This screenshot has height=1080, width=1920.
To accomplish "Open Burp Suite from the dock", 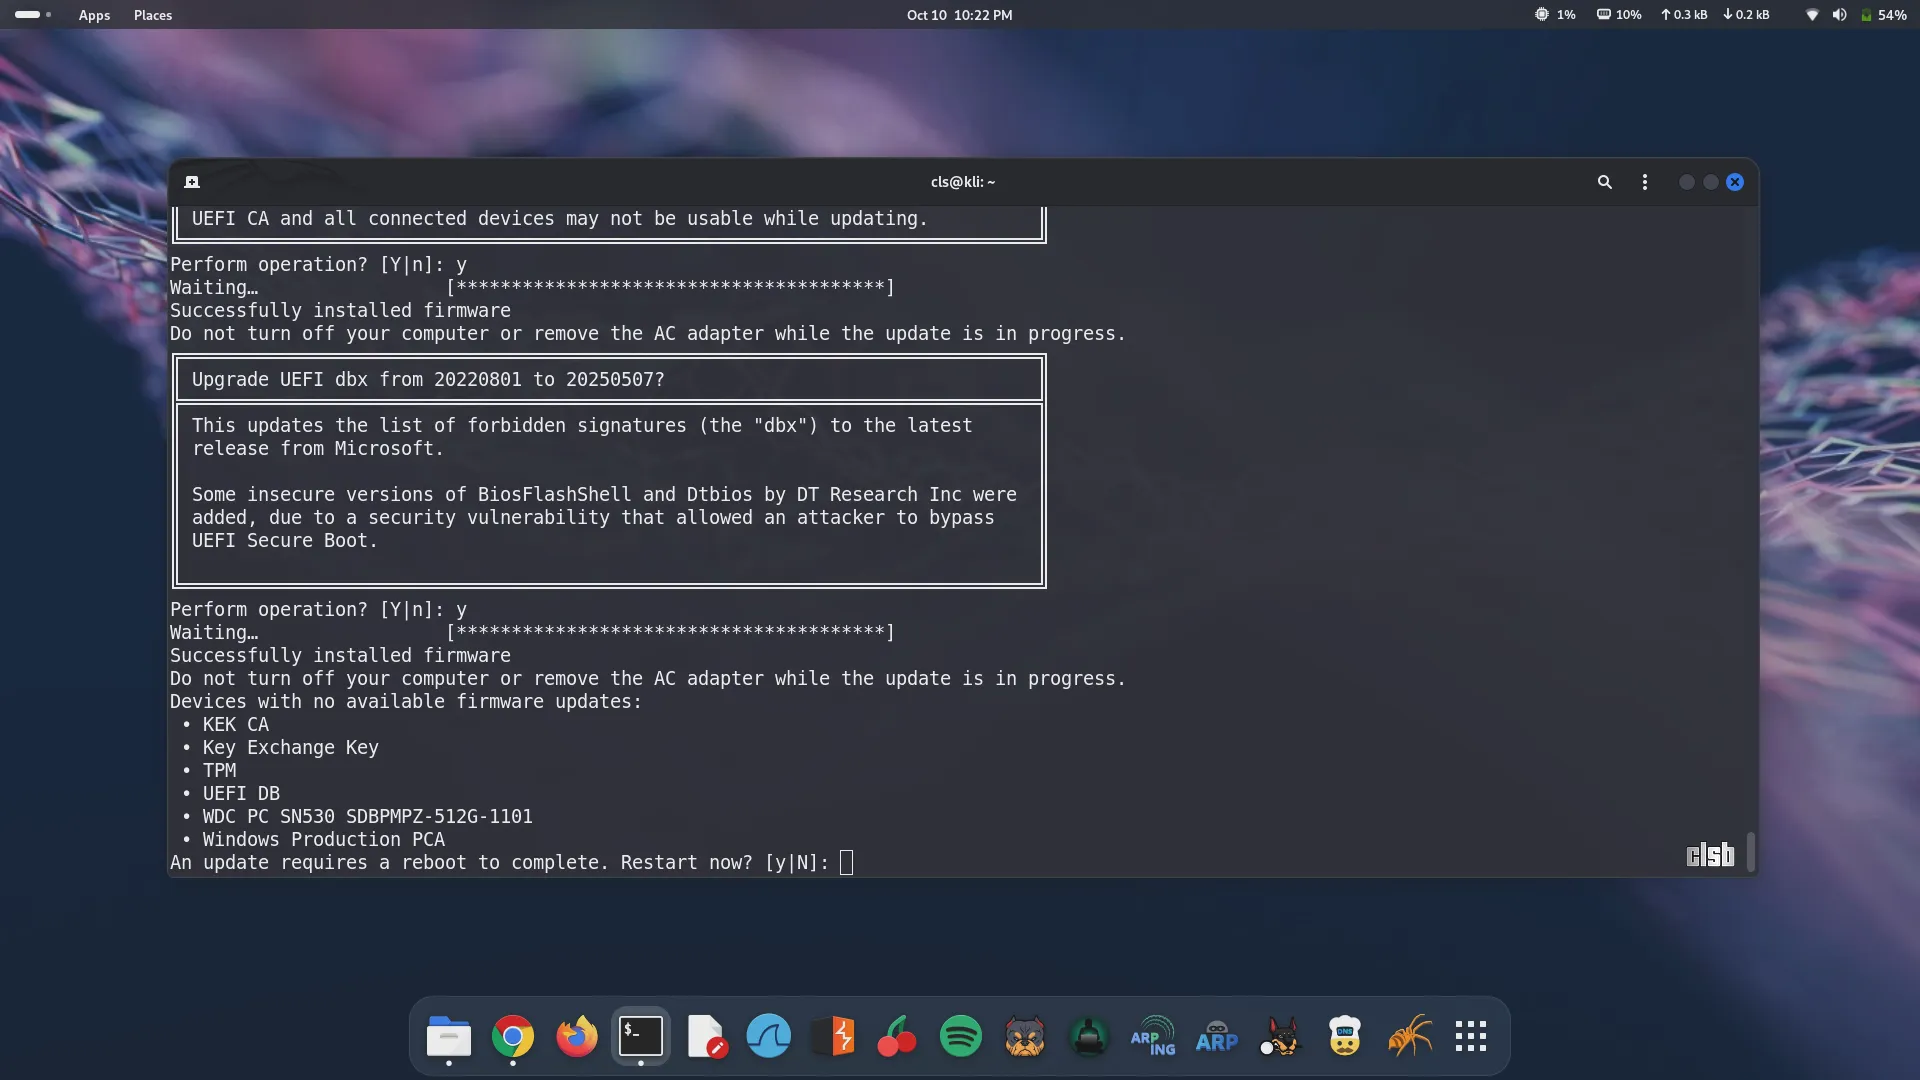I will tap(833, 1037).
